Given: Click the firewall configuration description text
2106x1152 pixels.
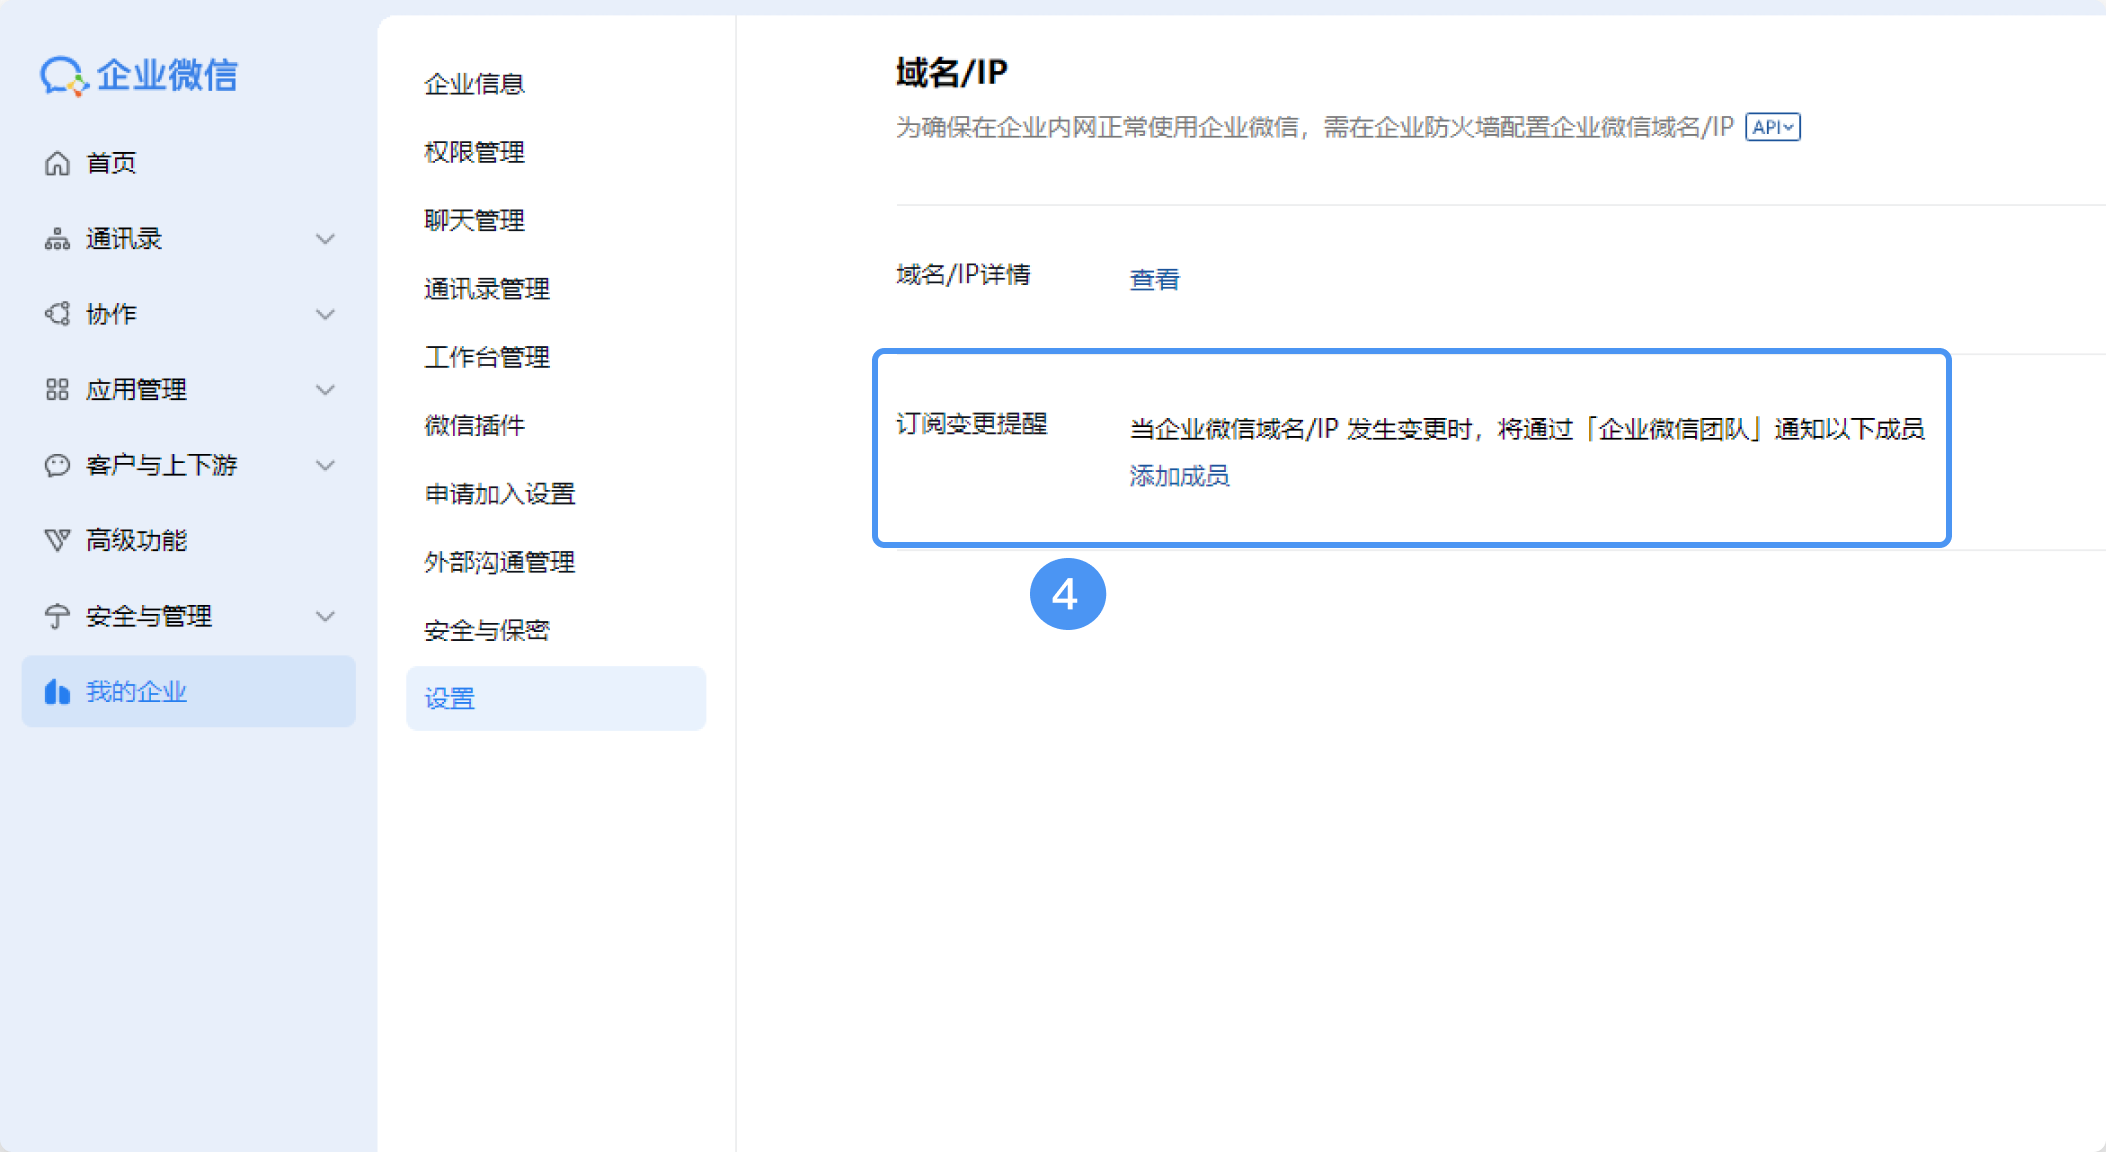Looking at the screenshot, I should point(1315,127).
